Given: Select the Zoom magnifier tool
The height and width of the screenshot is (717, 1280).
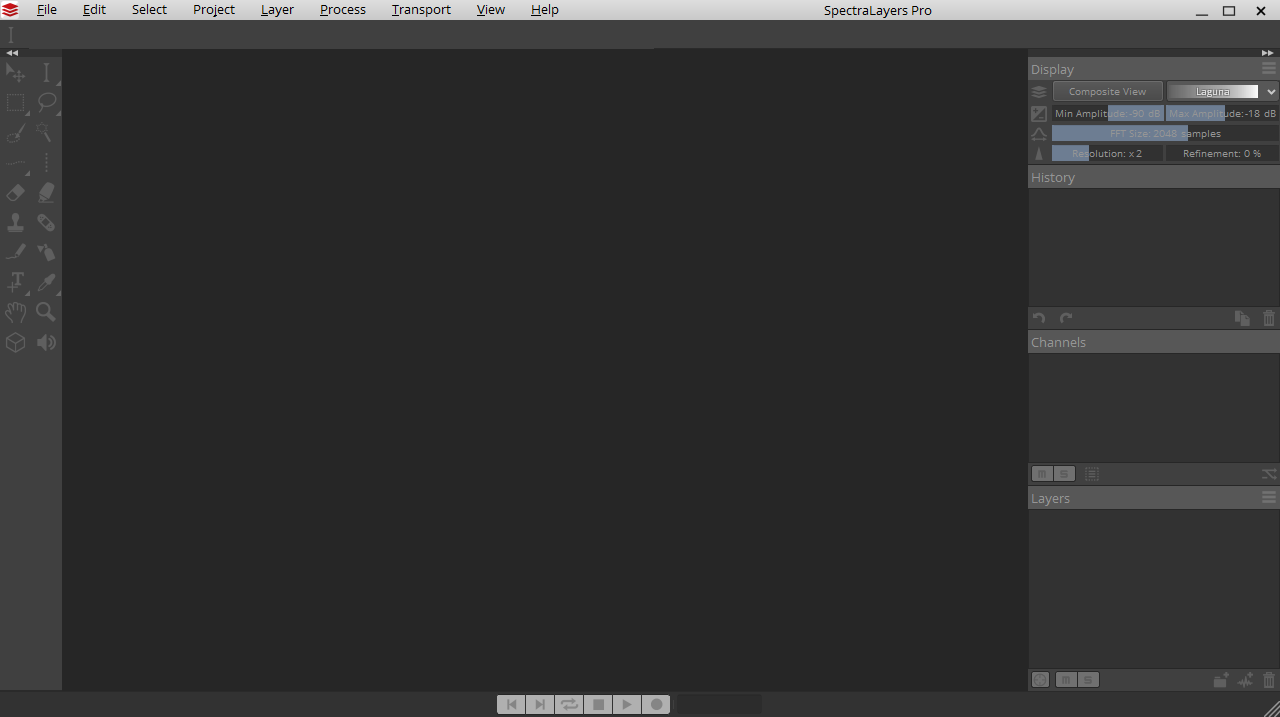Looking at the screenshot, I should 46,312.
